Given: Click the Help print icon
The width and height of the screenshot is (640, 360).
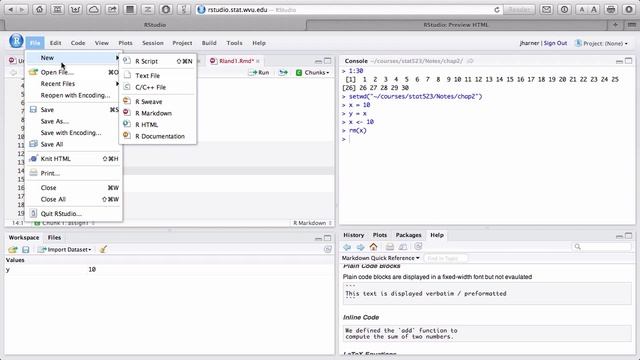Looking at the screenshot, I should coord(389,247).
